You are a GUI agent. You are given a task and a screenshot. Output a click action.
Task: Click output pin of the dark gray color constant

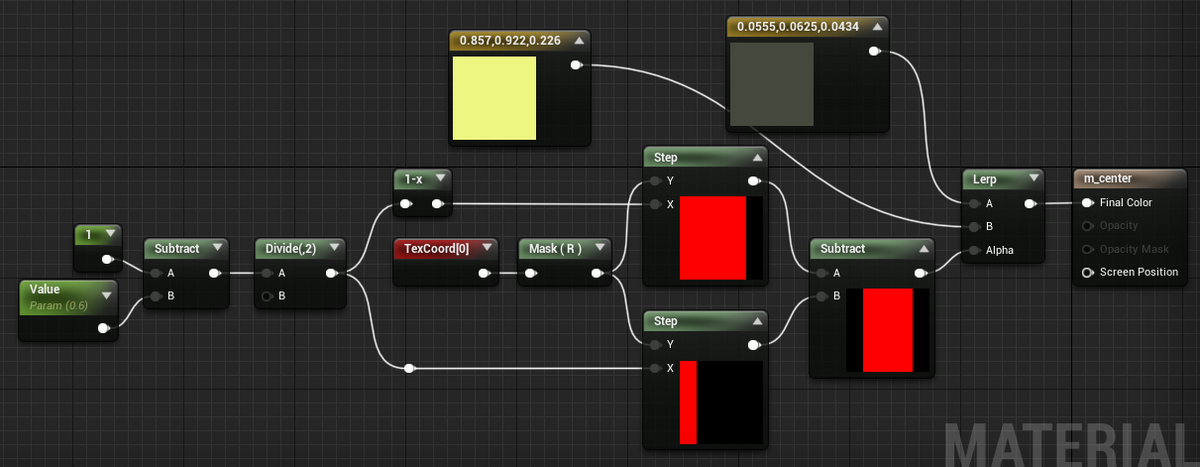(875, 51)
